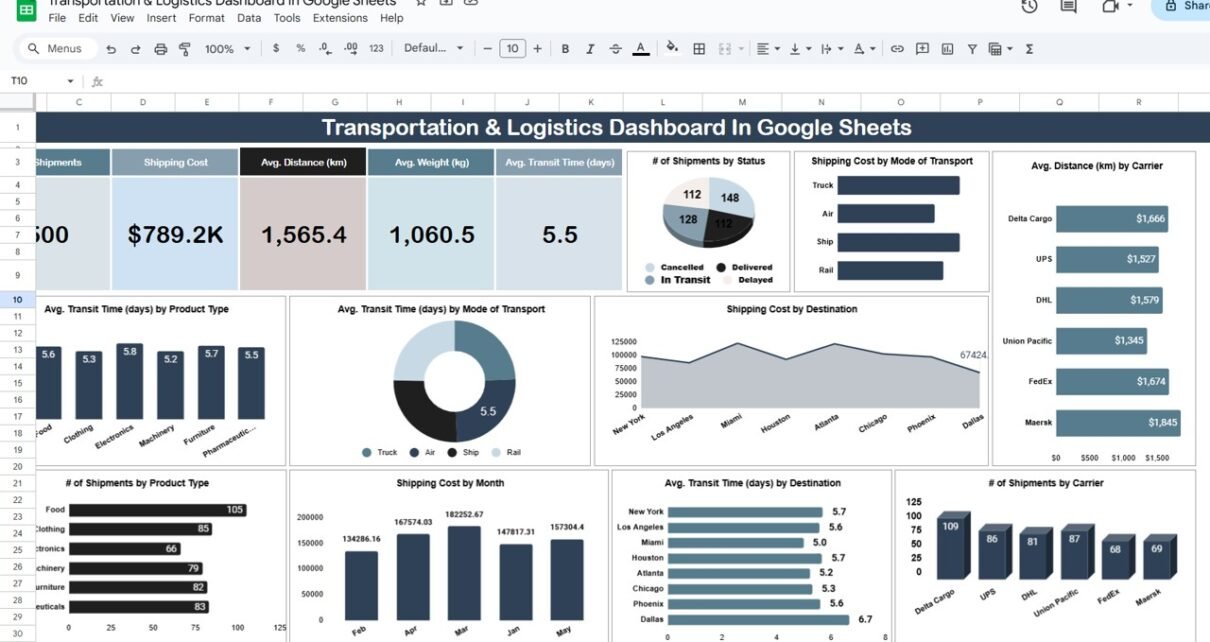Open the Help menu
The width and height of the screenshot is (1210, 642).
tap(392, 18)
